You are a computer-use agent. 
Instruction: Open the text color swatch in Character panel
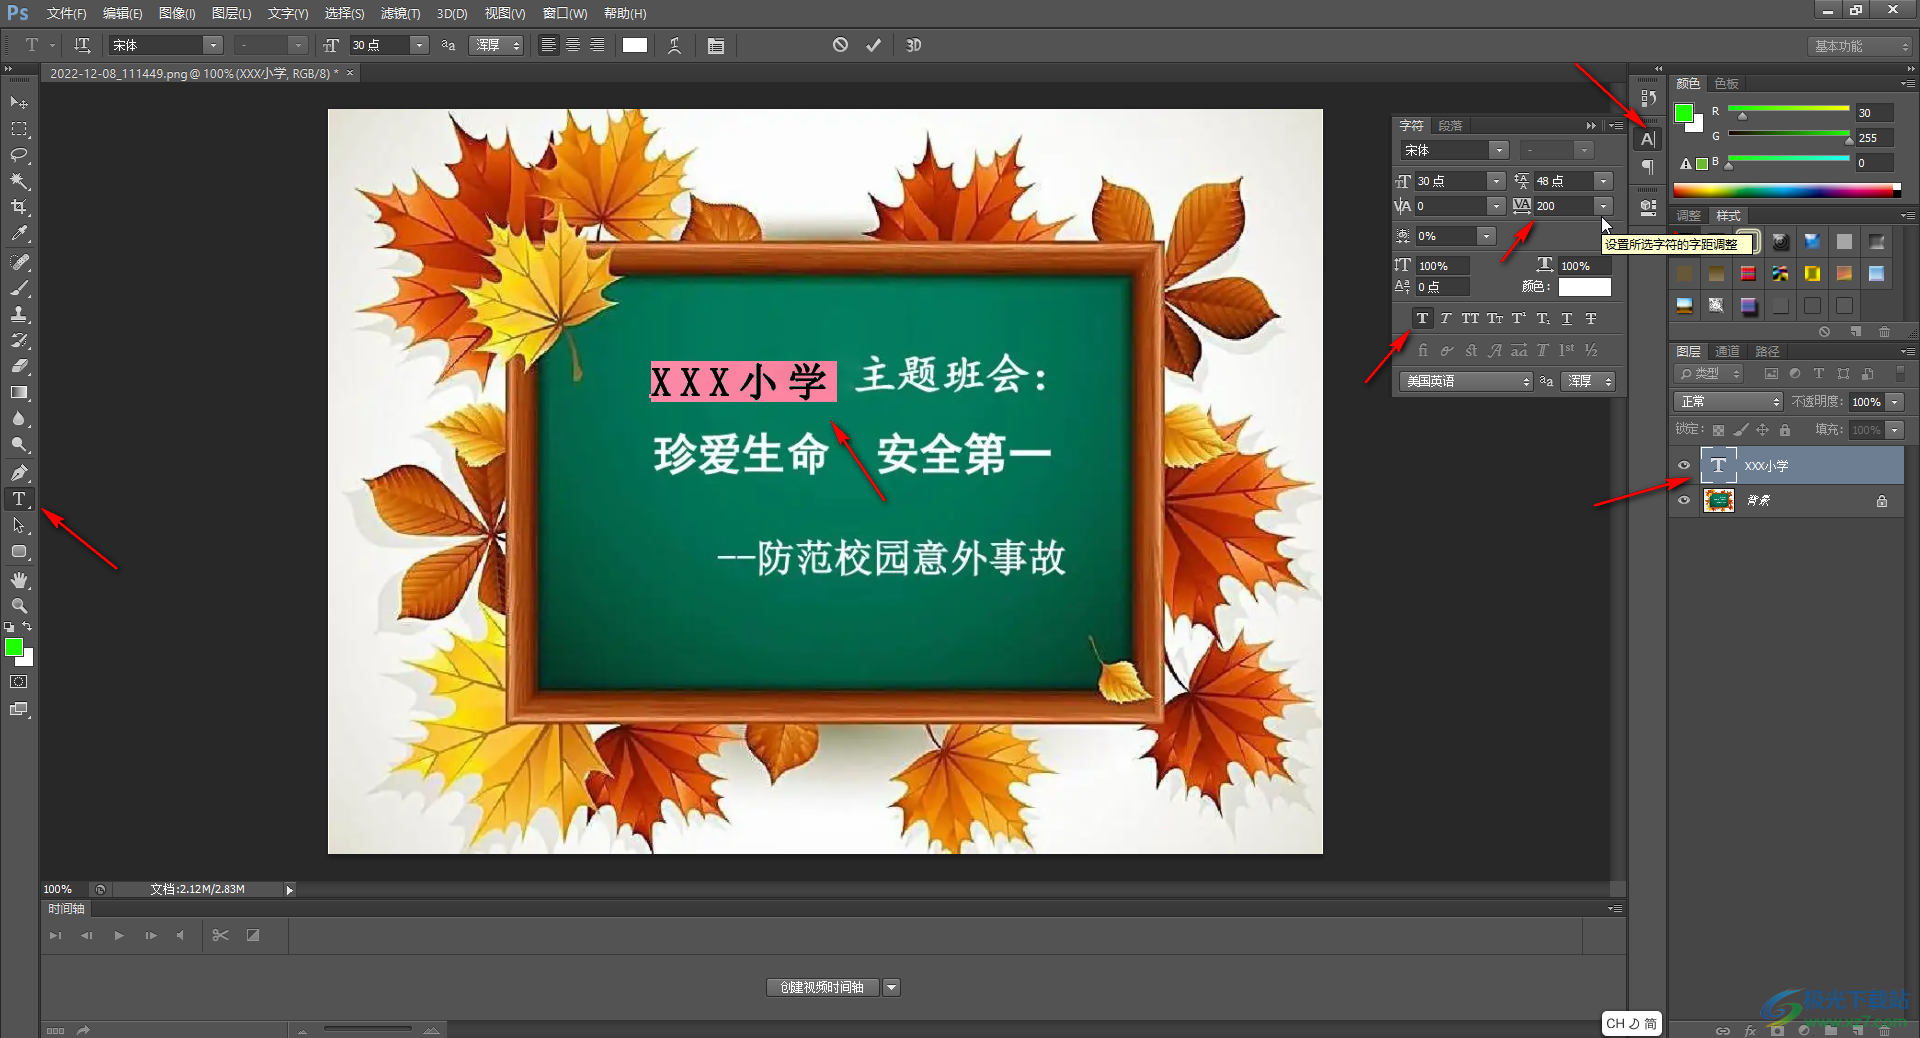(x=1584, y=287)
